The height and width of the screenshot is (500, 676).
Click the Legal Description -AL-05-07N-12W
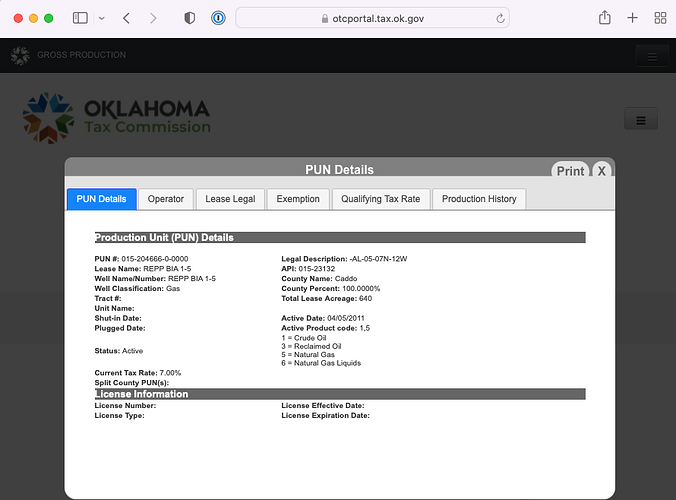coord(378,259)
